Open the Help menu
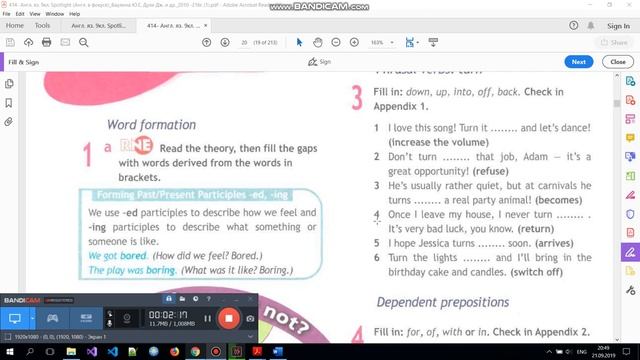640x360 pixels. point(74,14)
